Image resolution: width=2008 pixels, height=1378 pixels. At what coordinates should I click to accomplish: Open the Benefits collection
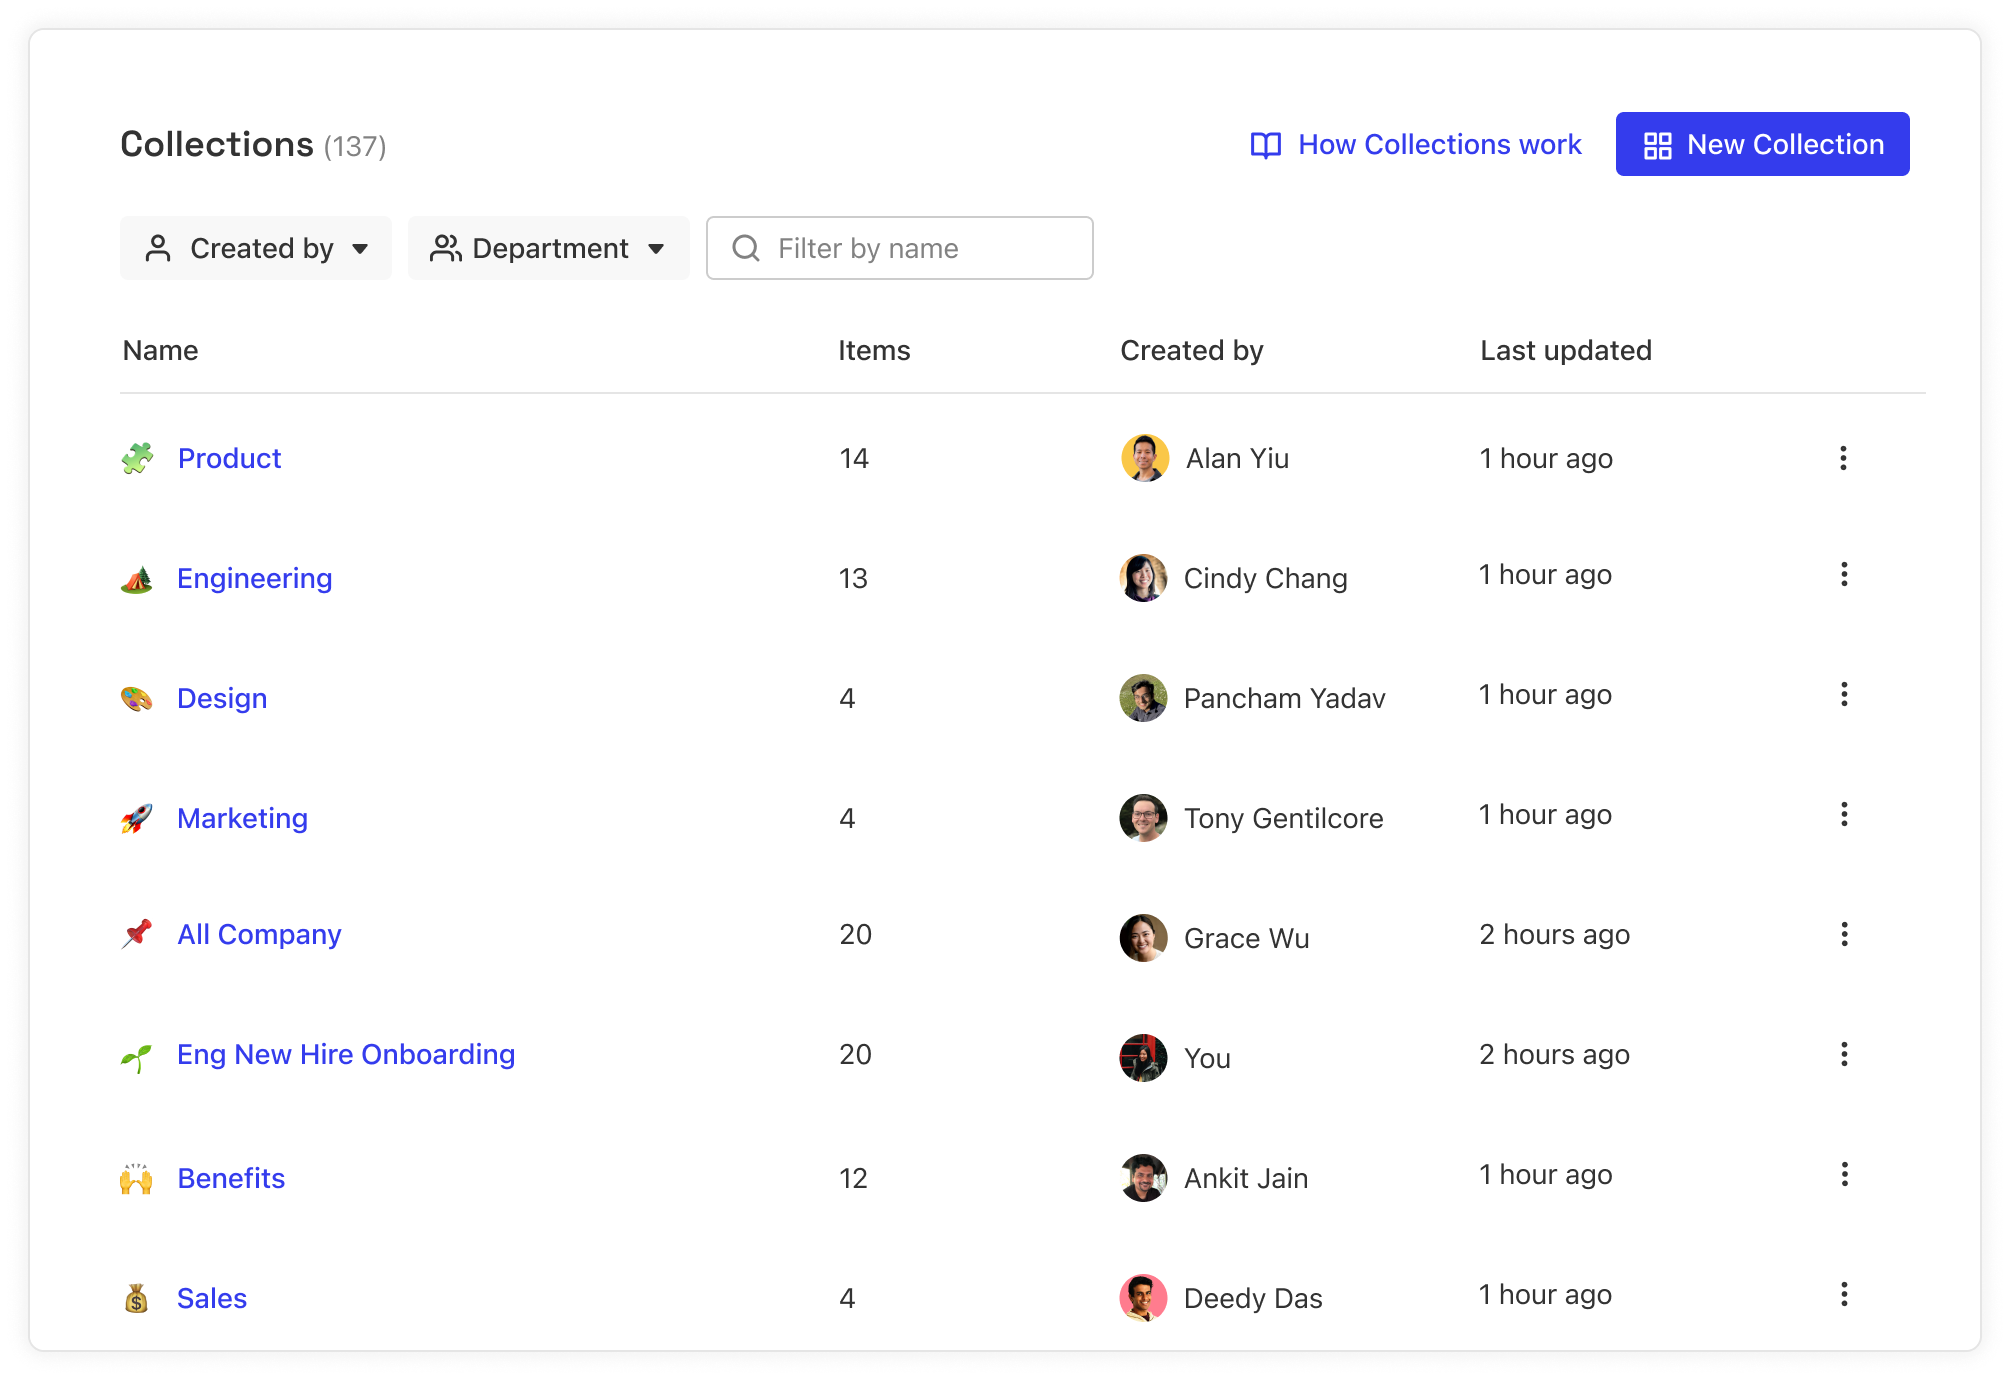[x=230, y=1178]
